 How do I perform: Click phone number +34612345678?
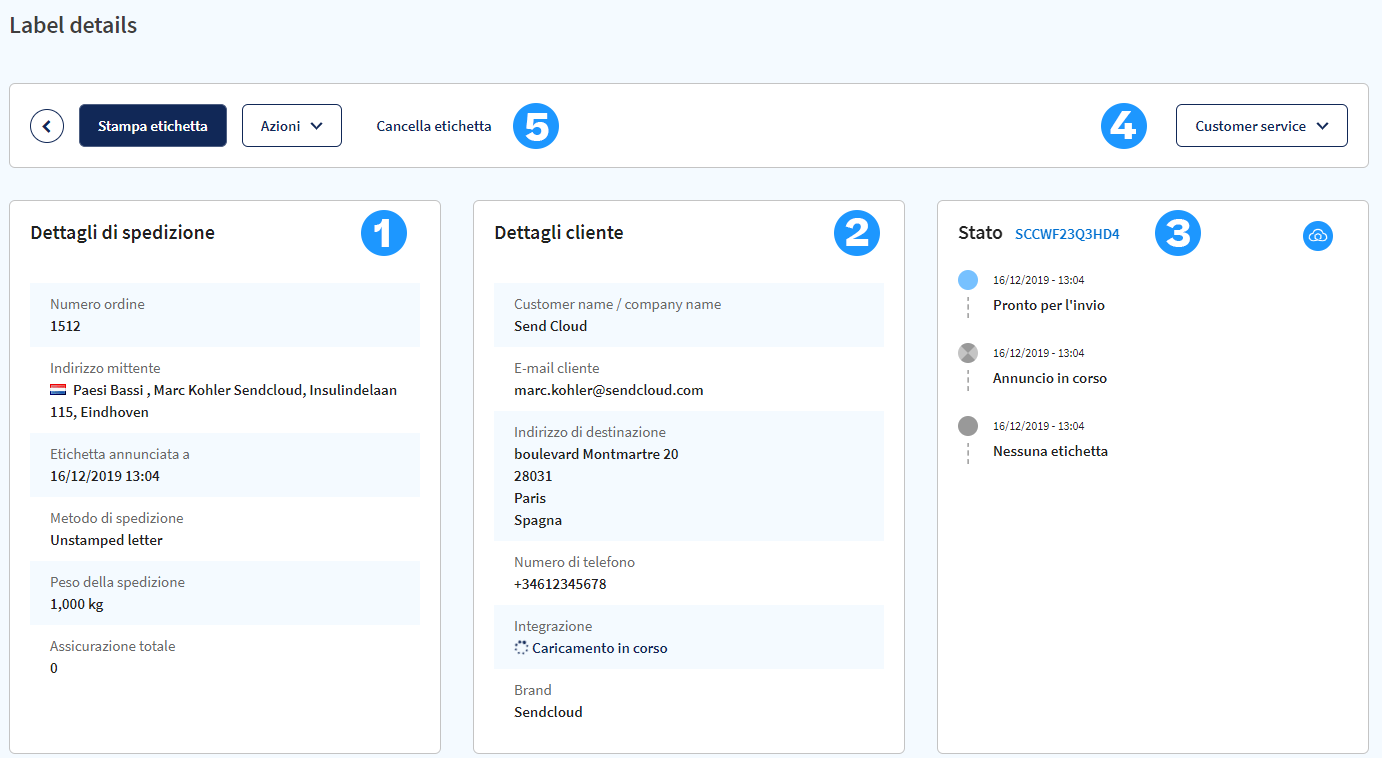pyautogui.click(x=560, y=584)
